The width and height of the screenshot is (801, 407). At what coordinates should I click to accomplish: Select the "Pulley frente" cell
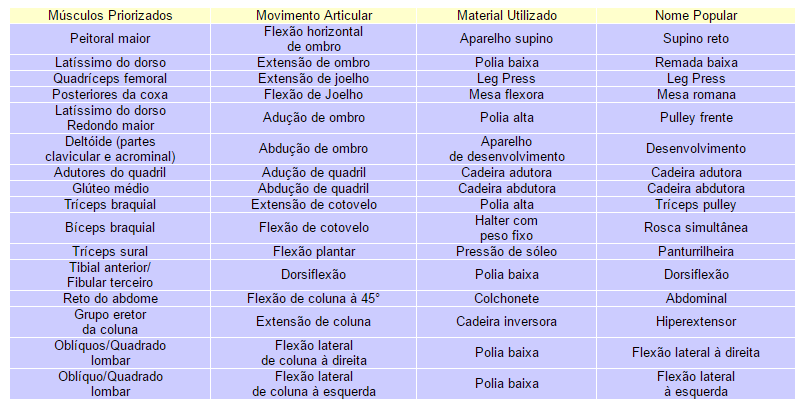[x=696, y=117]
